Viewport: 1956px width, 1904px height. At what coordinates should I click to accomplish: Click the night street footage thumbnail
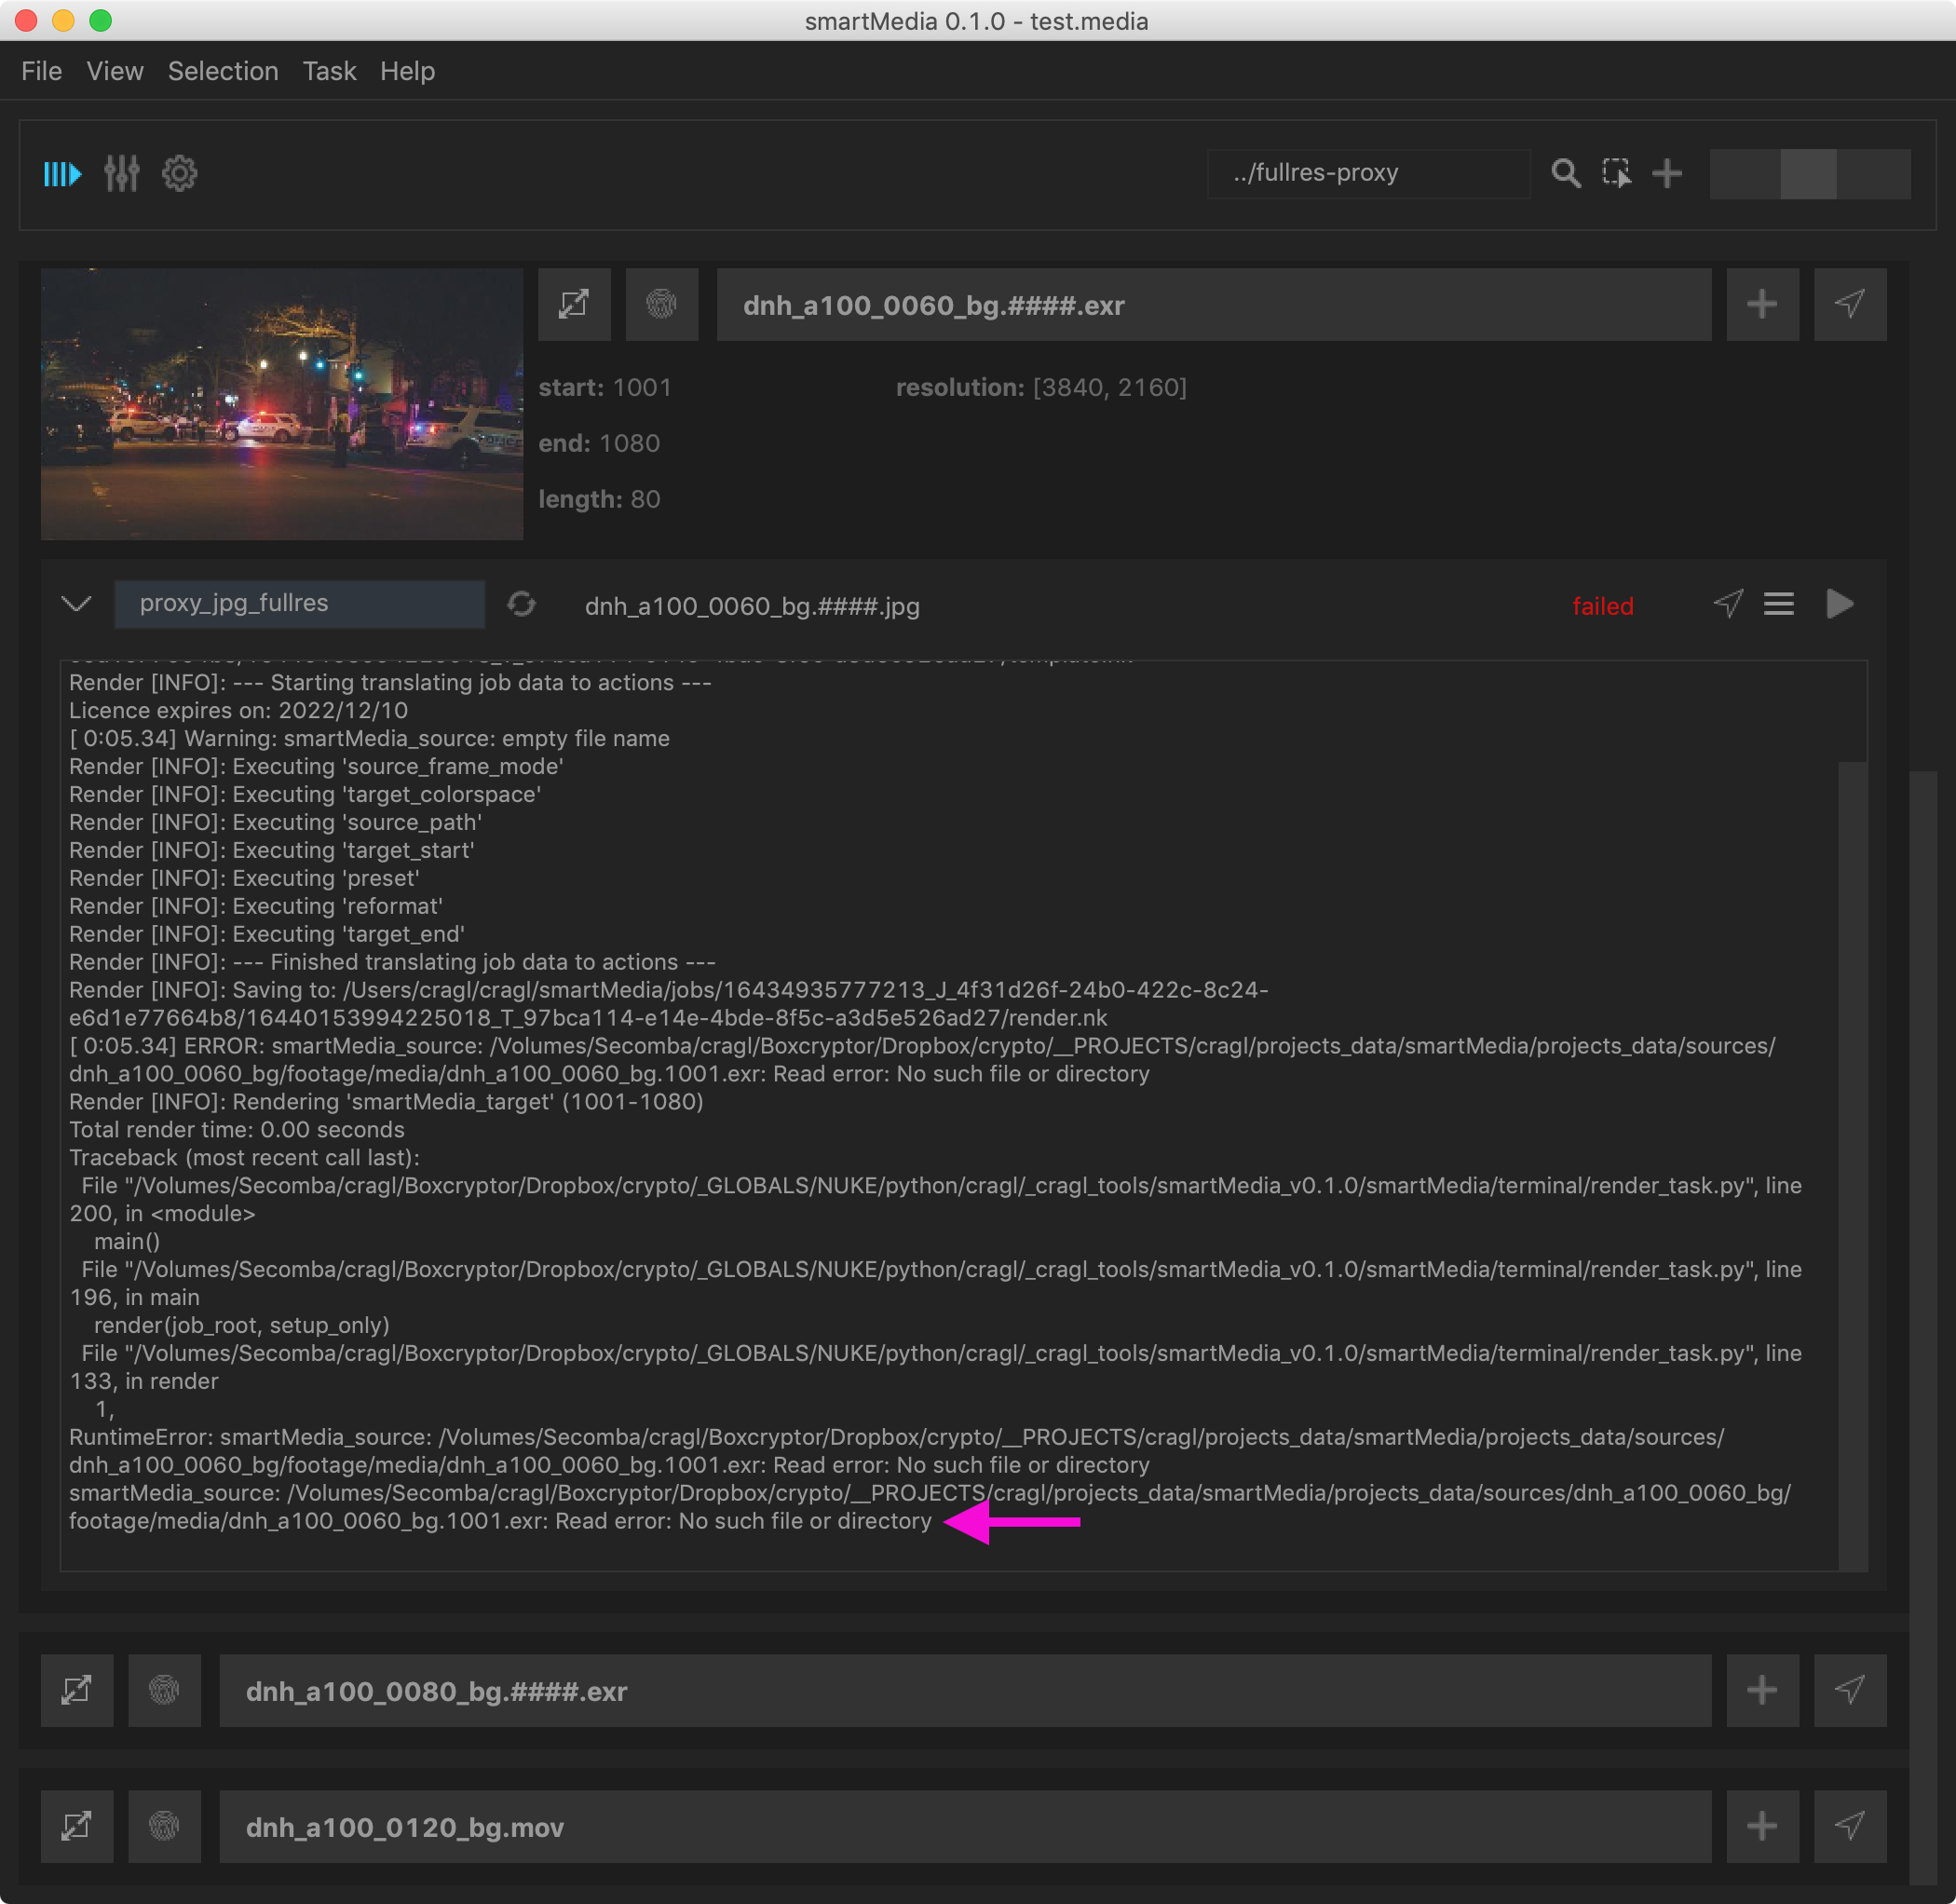click(x=282, y=403)
